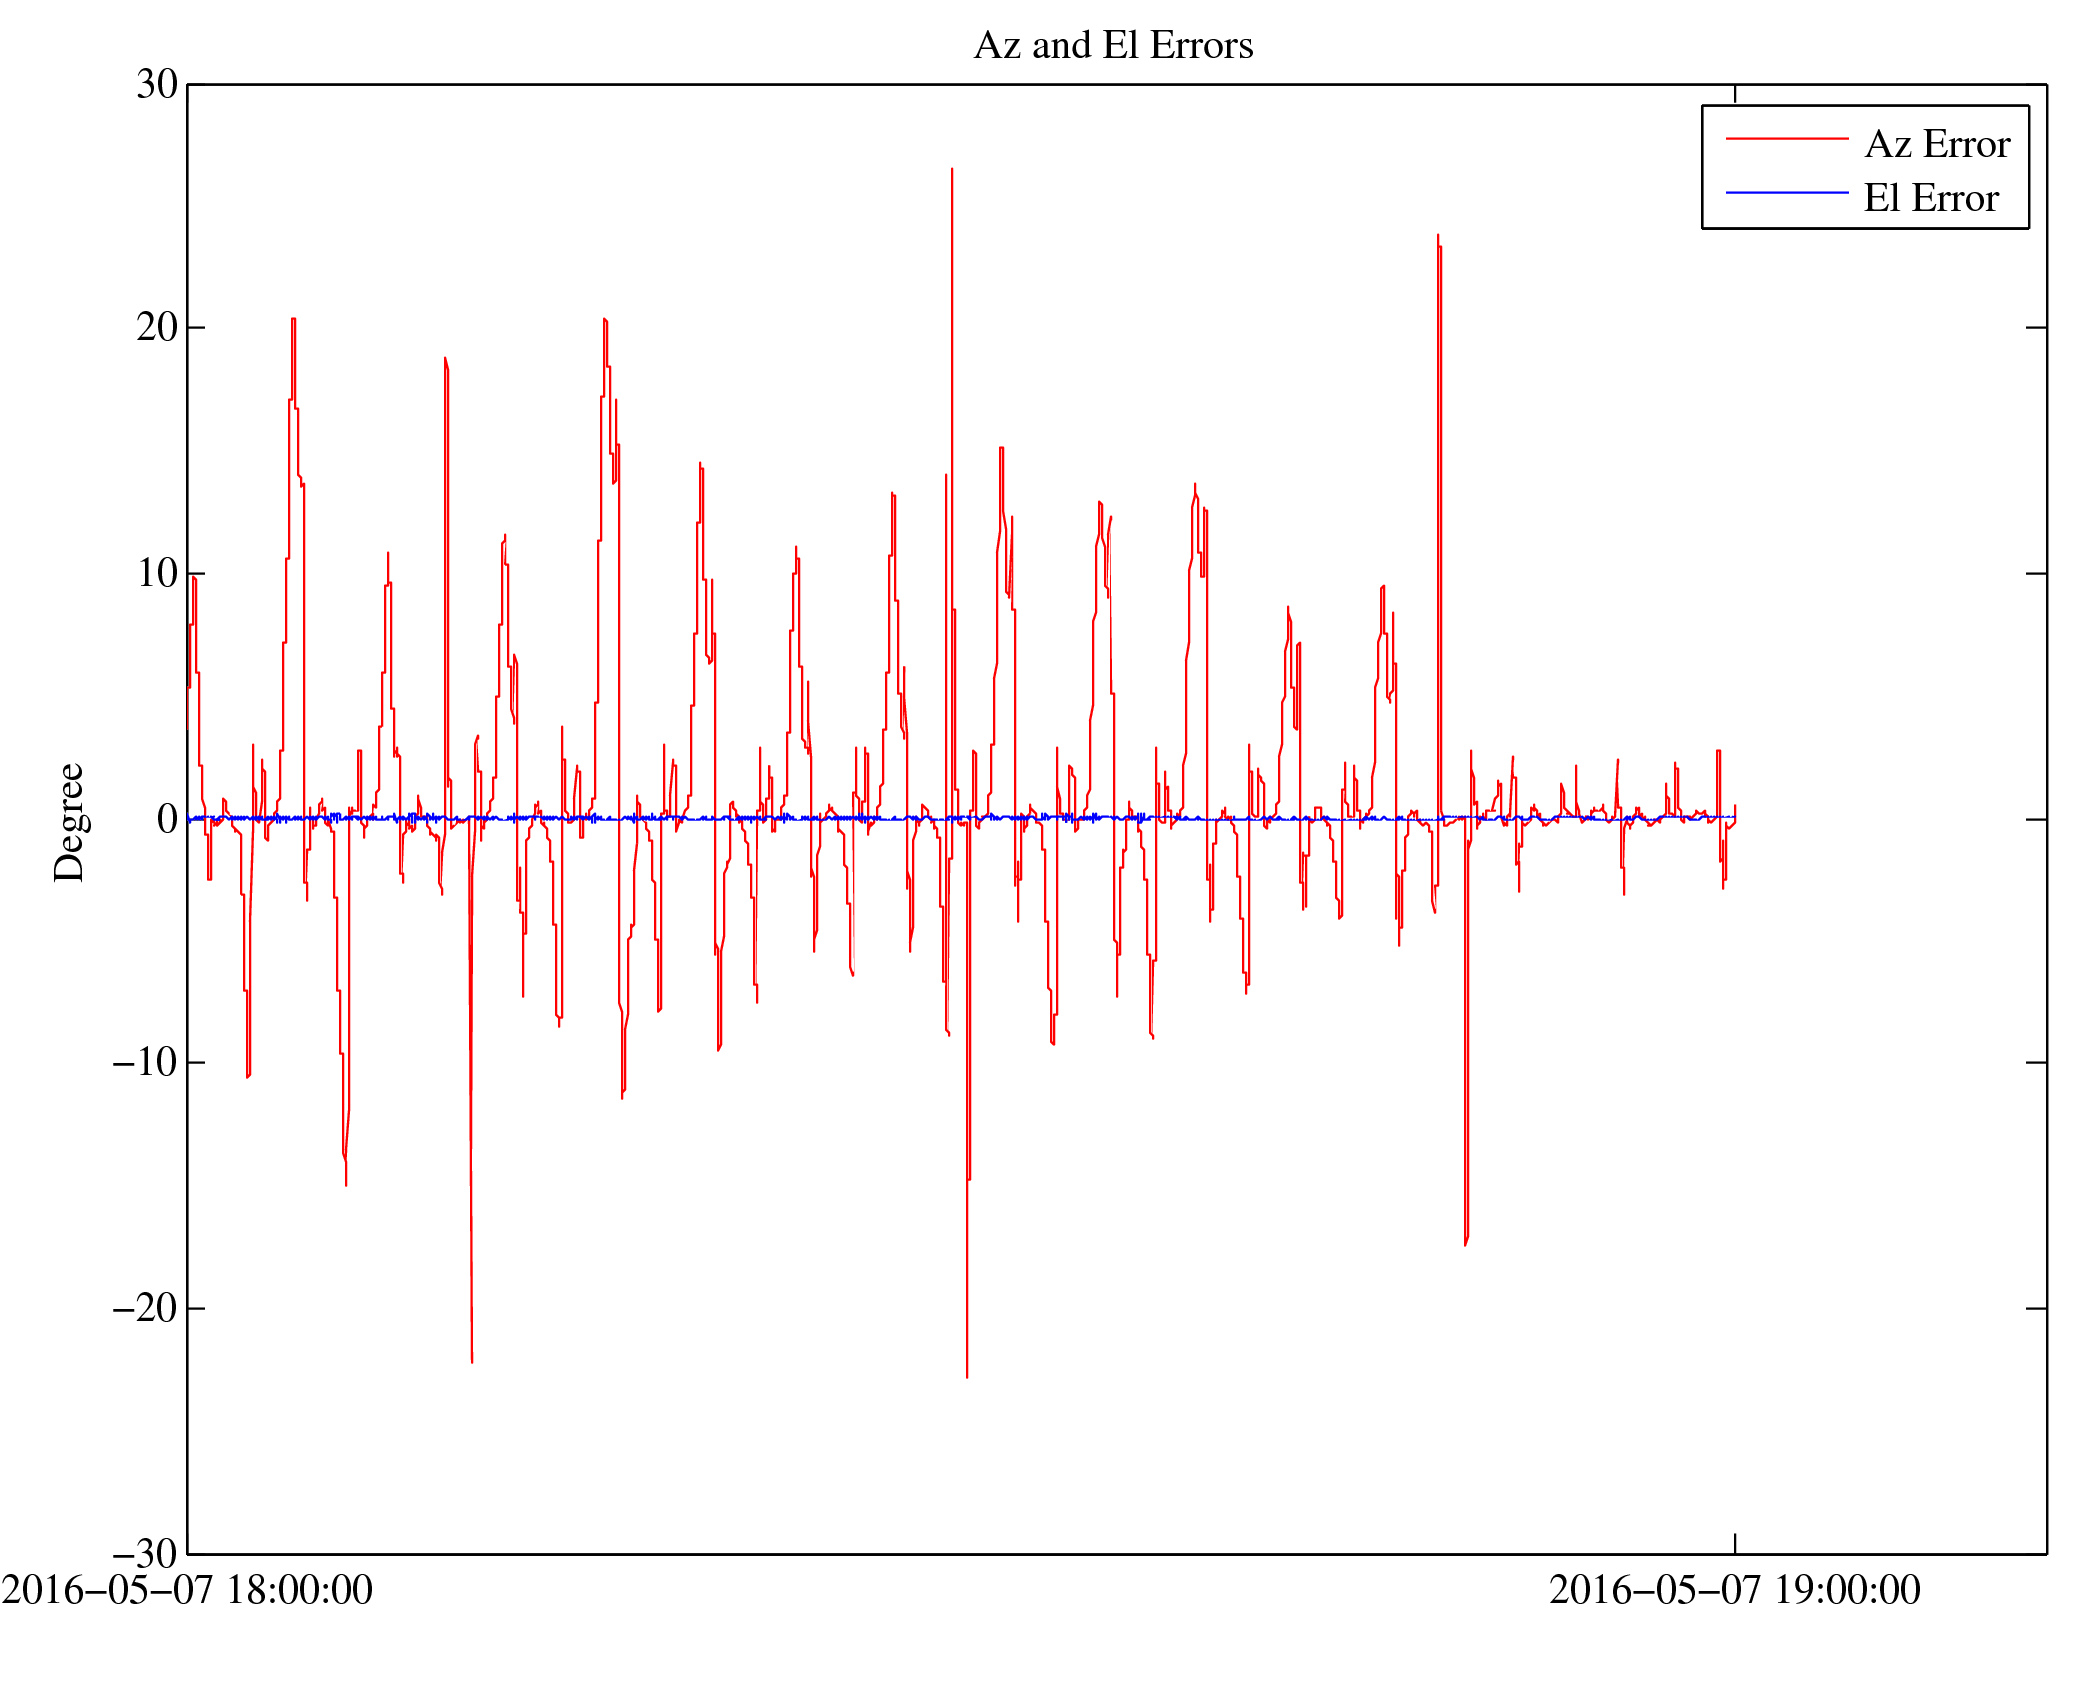Click the tallest red spike peak above 25
This screenshot has width=2075, height=1683.
[x=951, y=170]
